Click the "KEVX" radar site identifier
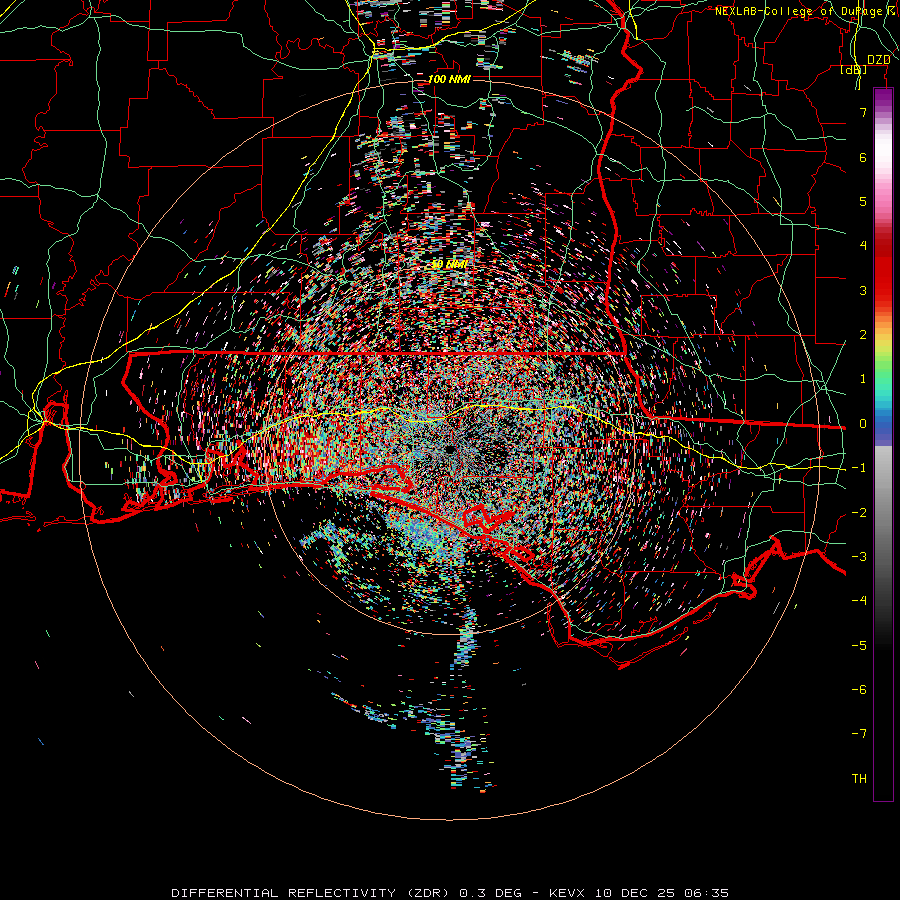 click(x=567, y=893)
